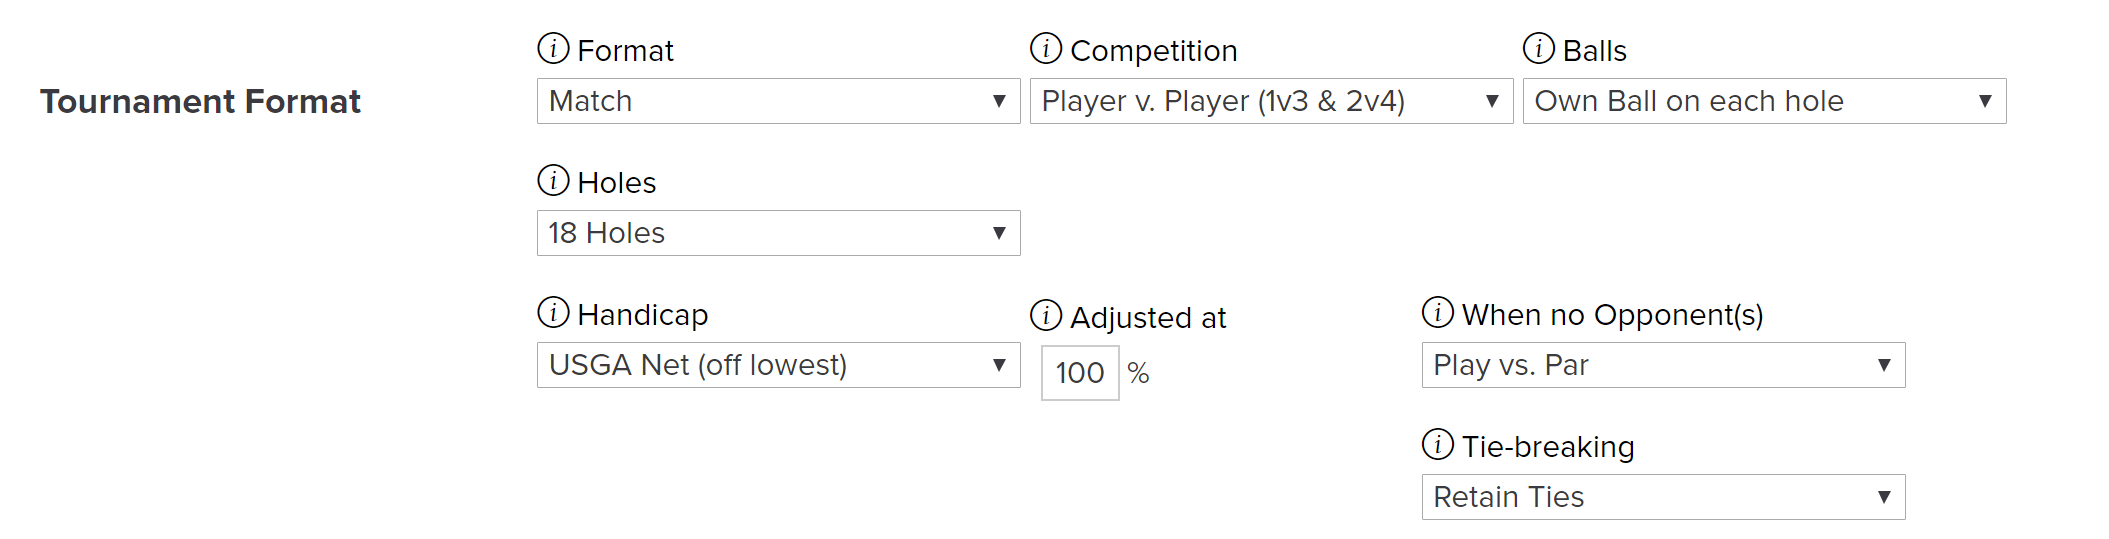This screenshot has height=539, width=2109.
Task: Click the info icon beside Tie-breaking
Action: coord(1438,444)
